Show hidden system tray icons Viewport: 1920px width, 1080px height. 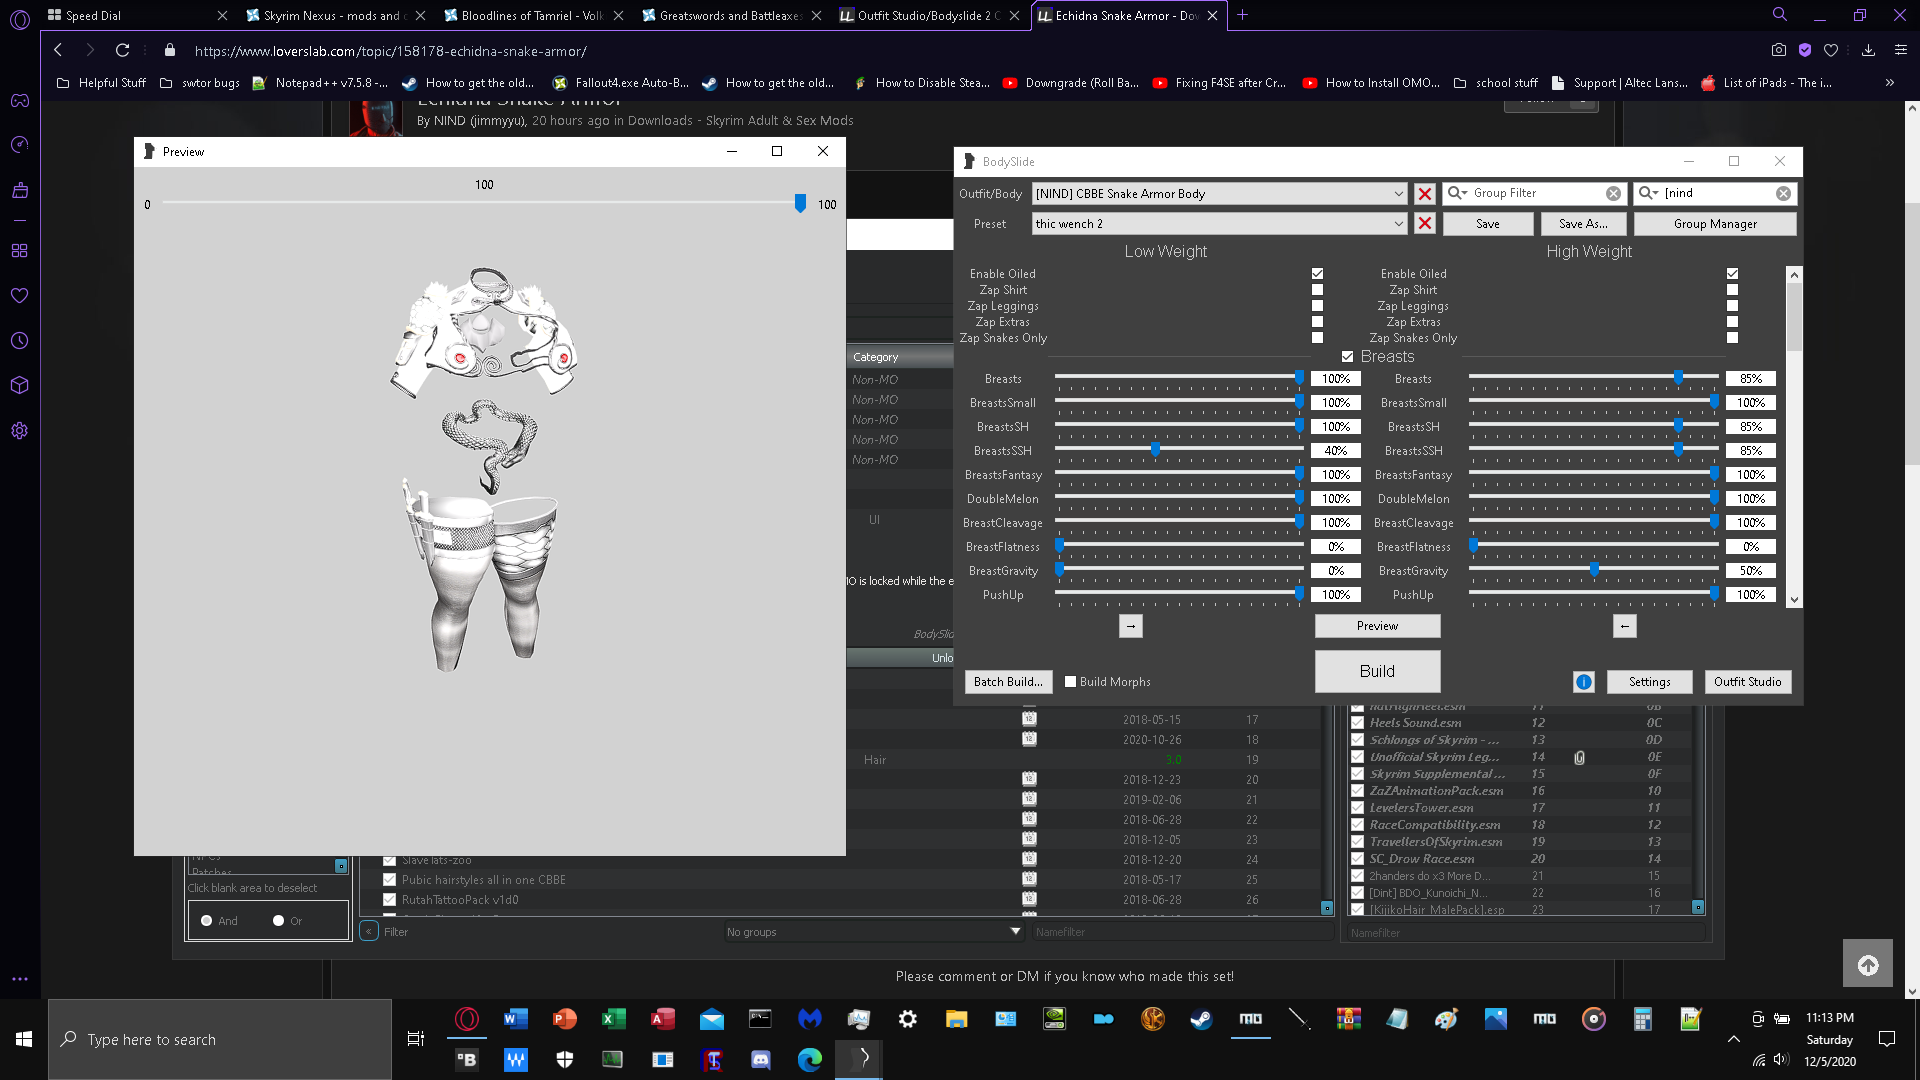(1733, 1039)
